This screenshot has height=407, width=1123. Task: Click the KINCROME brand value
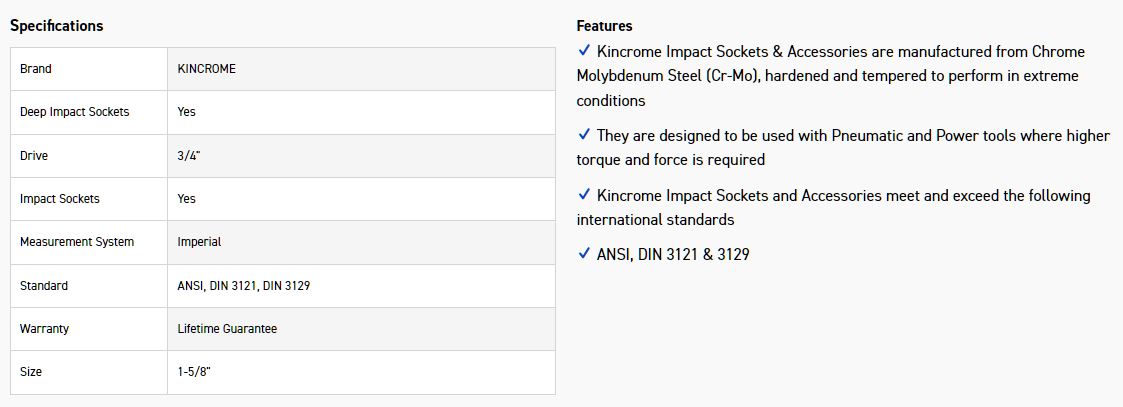[x=207, y=69]
